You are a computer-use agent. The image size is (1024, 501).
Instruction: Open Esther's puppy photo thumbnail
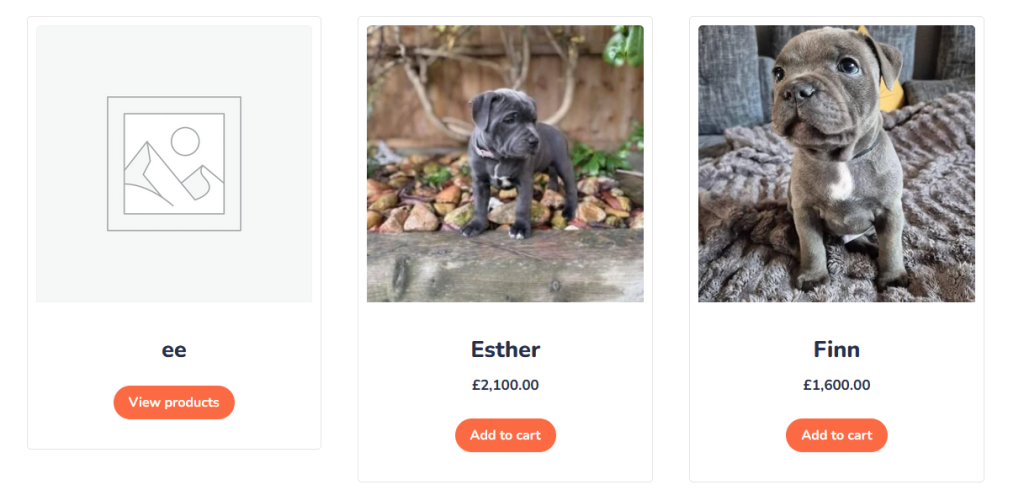505,163
